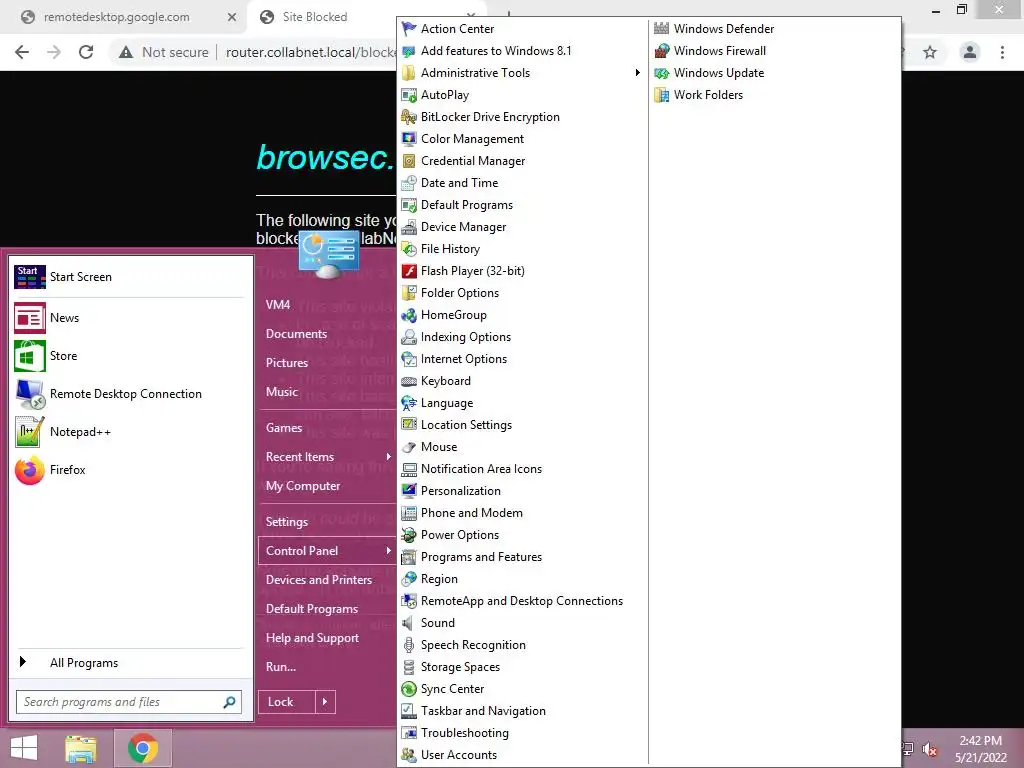Open the taskbar clock showing 2:42 PM
1024x768 pixels.
980,749
